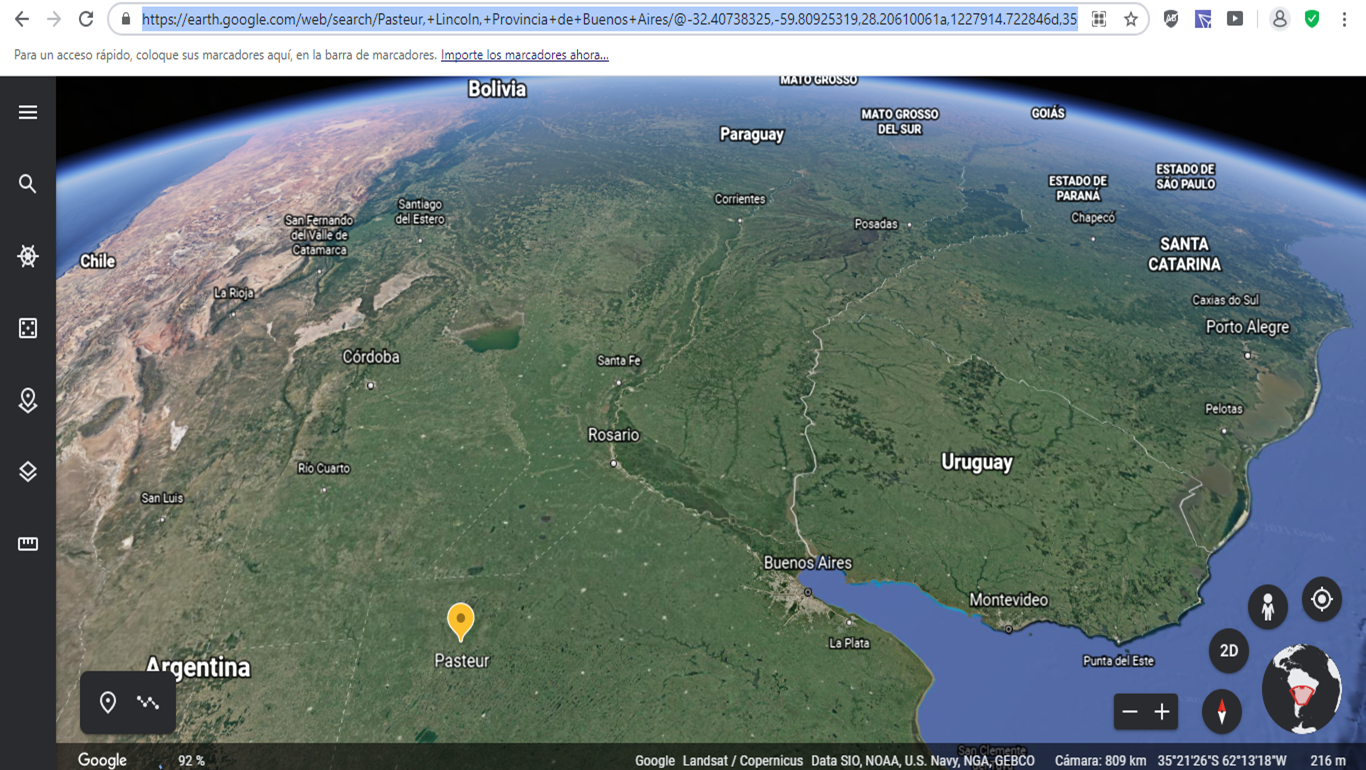1366x770 pixels.
Task: Click the Argentina country label
Action: (x=198, y=667)
